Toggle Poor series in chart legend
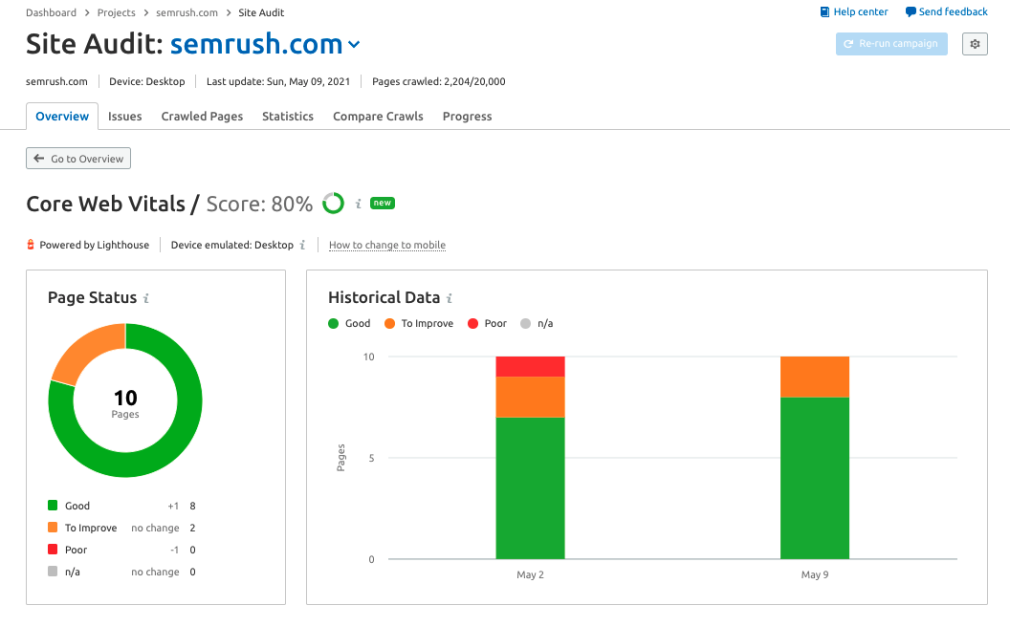Screen dimensions: 1010x627 point(487,324)
